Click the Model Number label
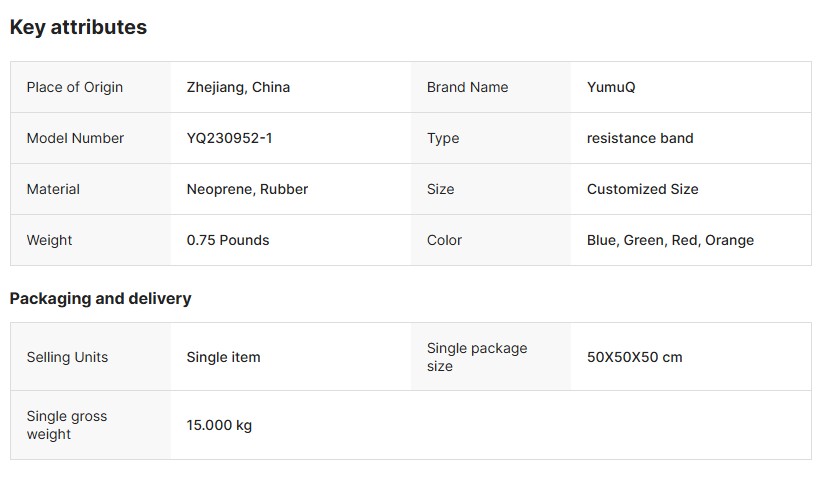828x477 pixels. click(75, 138)
